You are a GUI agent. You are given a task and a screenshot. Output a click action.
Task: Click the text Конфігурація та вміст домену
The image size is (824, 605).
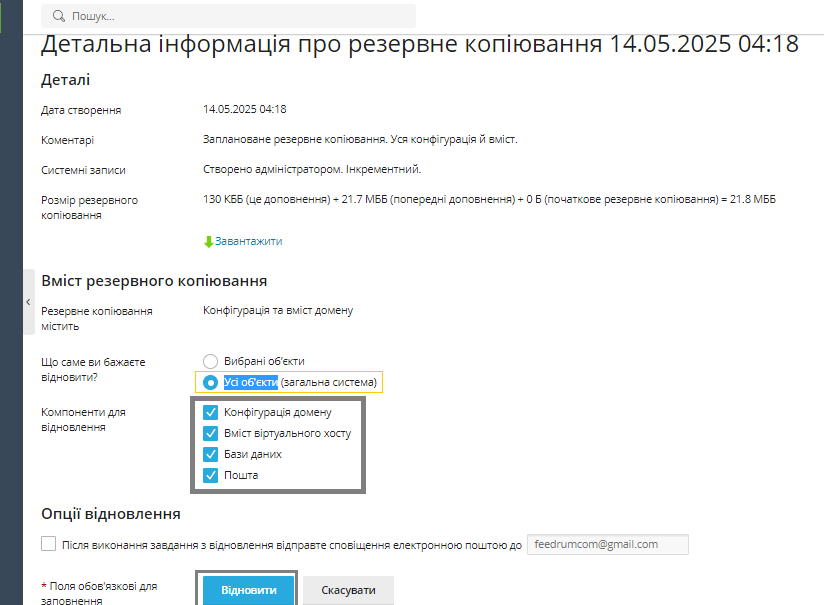[278, 311]
